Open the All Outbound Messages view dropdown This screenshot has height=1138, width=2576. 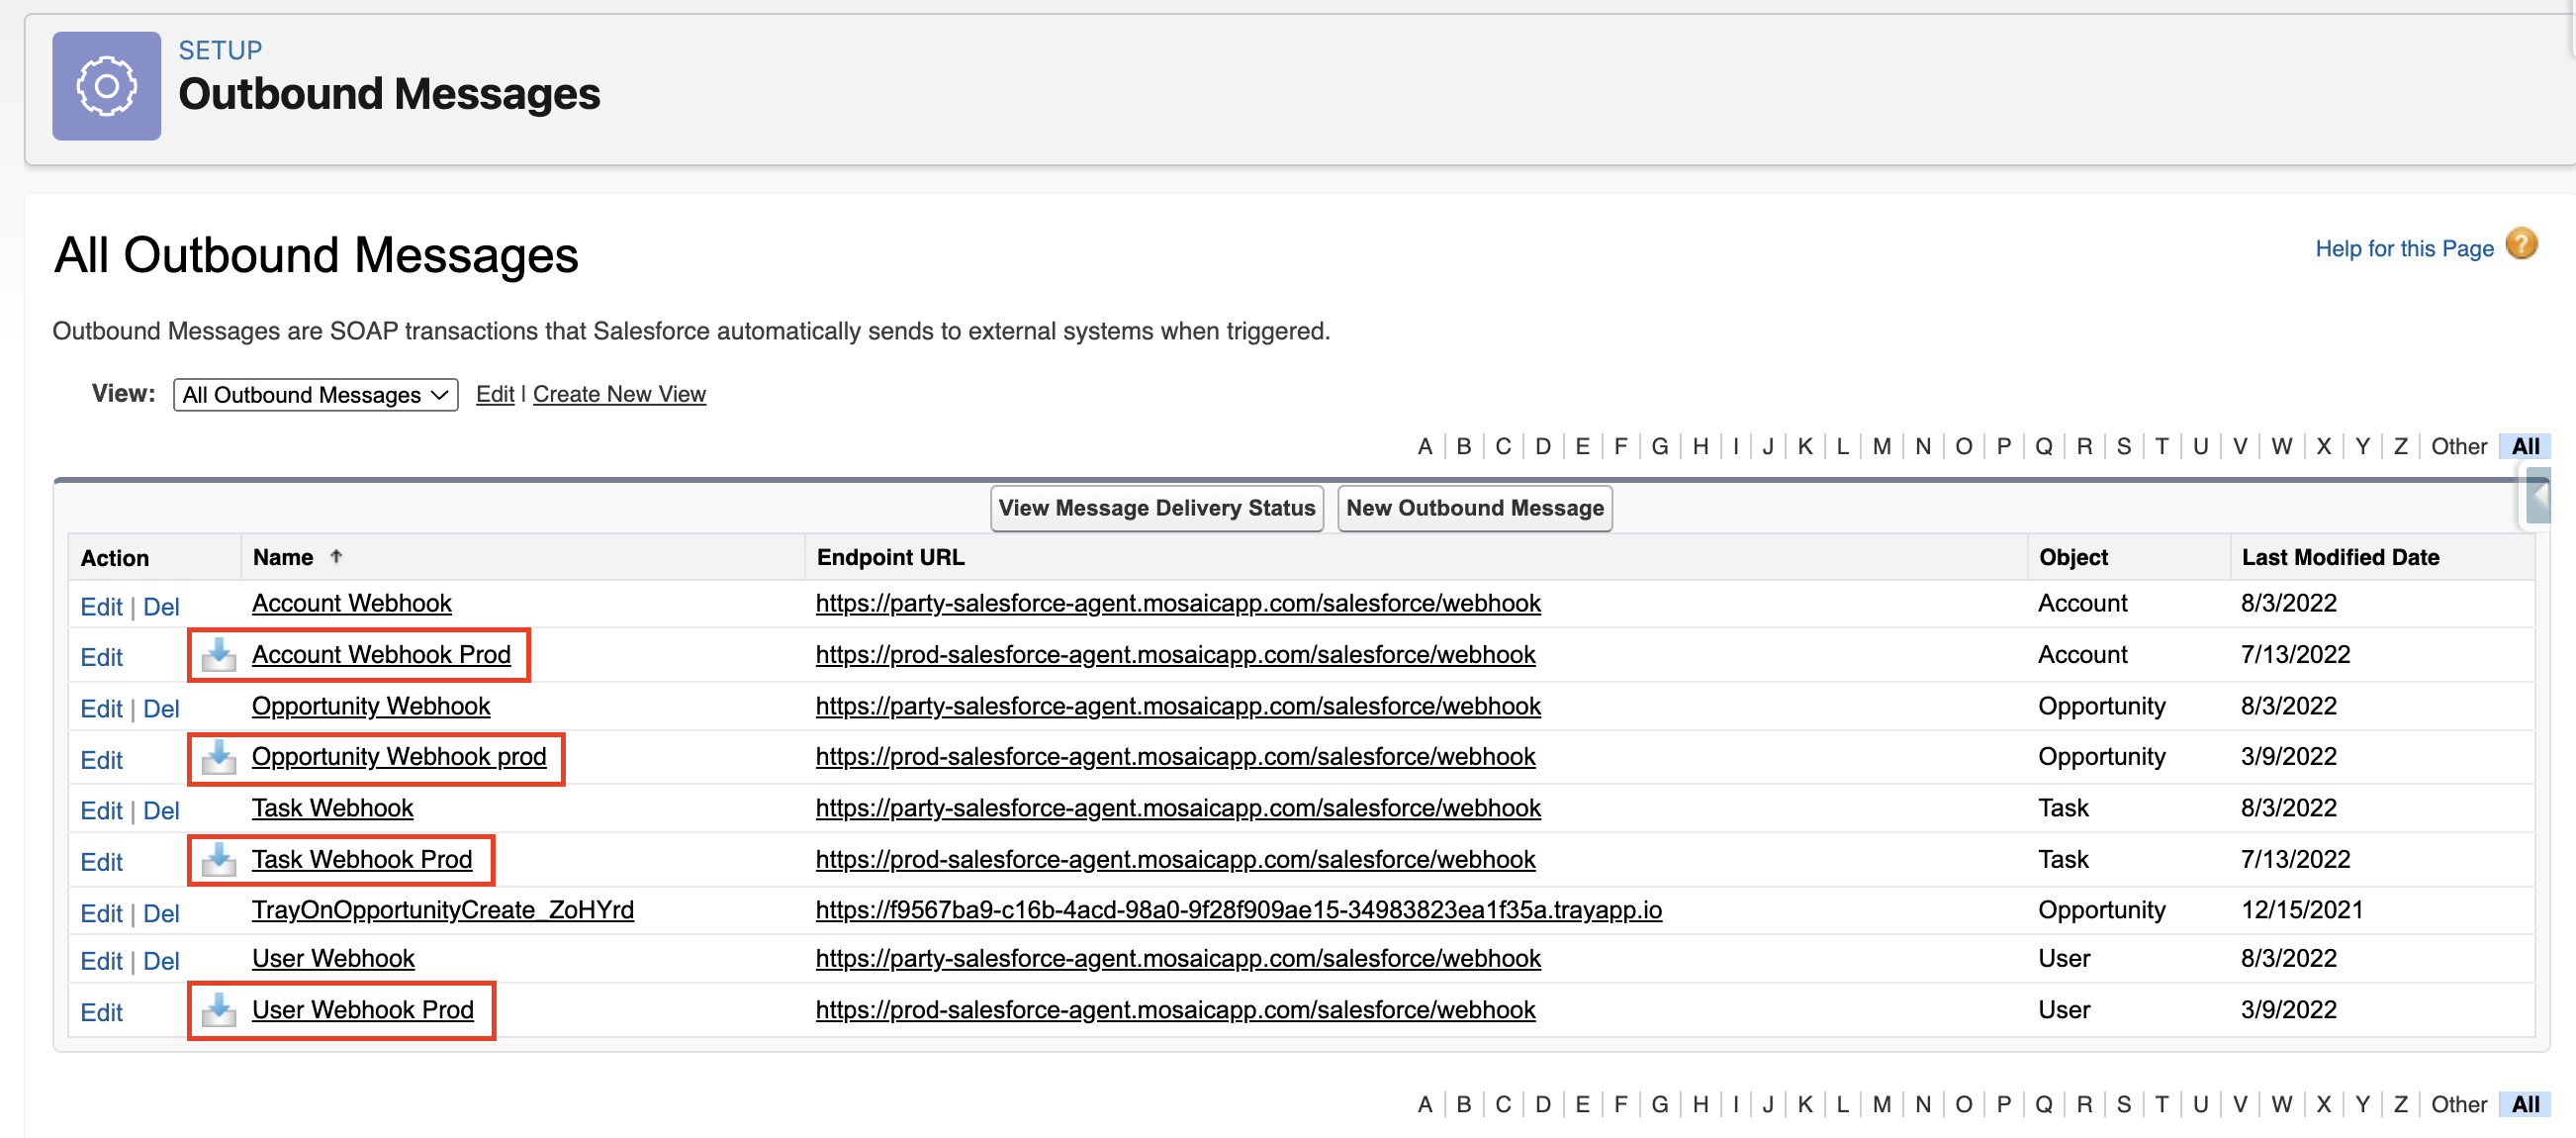(315, 395)
